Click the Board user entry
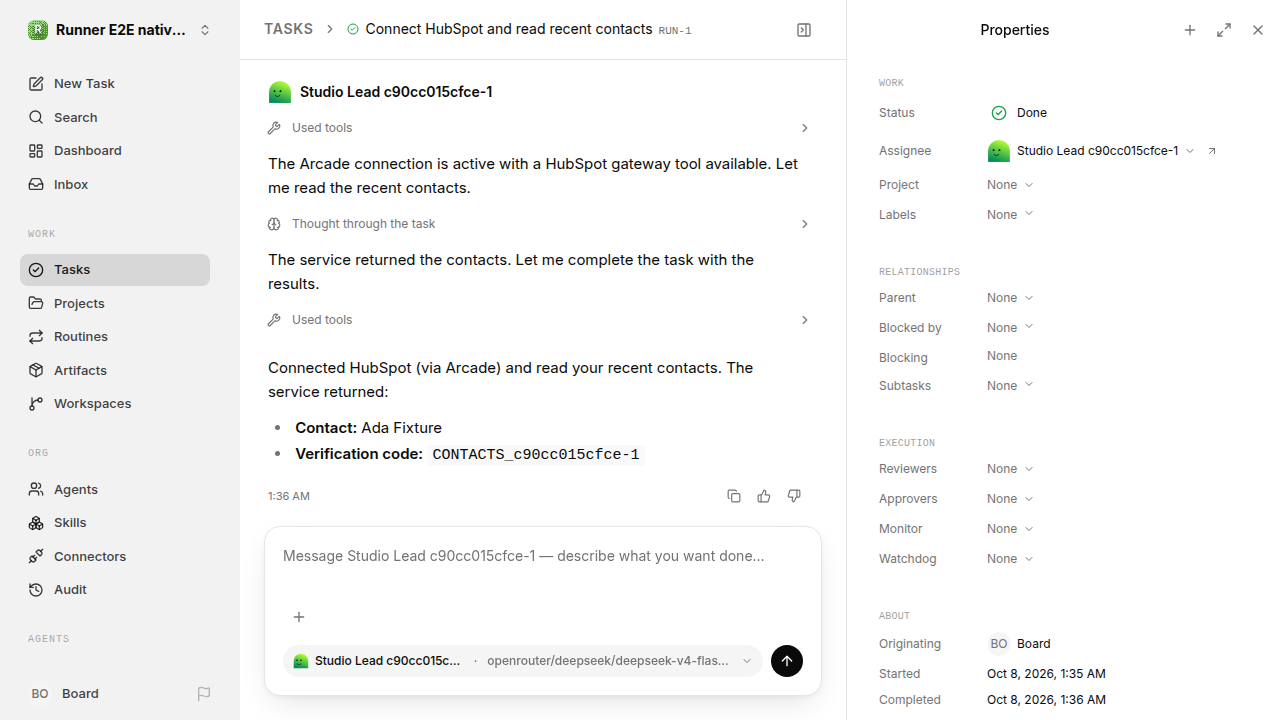 [x=64, y=693]
